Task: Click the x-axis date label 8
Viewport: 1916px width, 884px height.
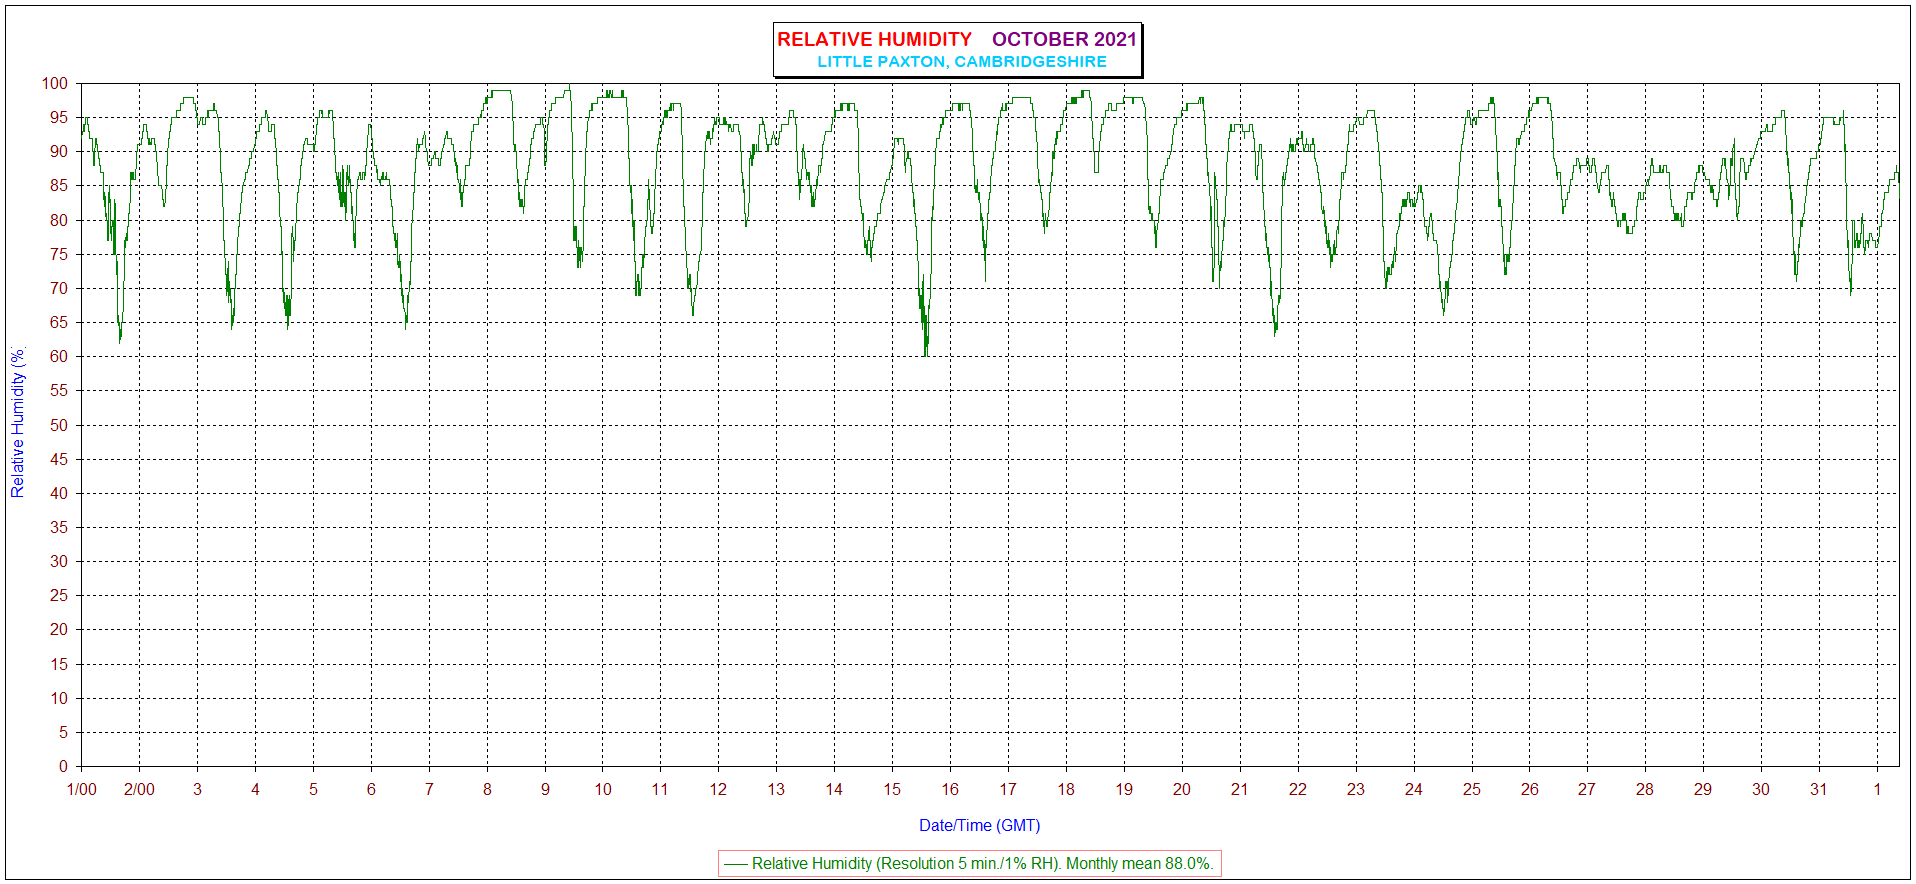Action: 487,789
